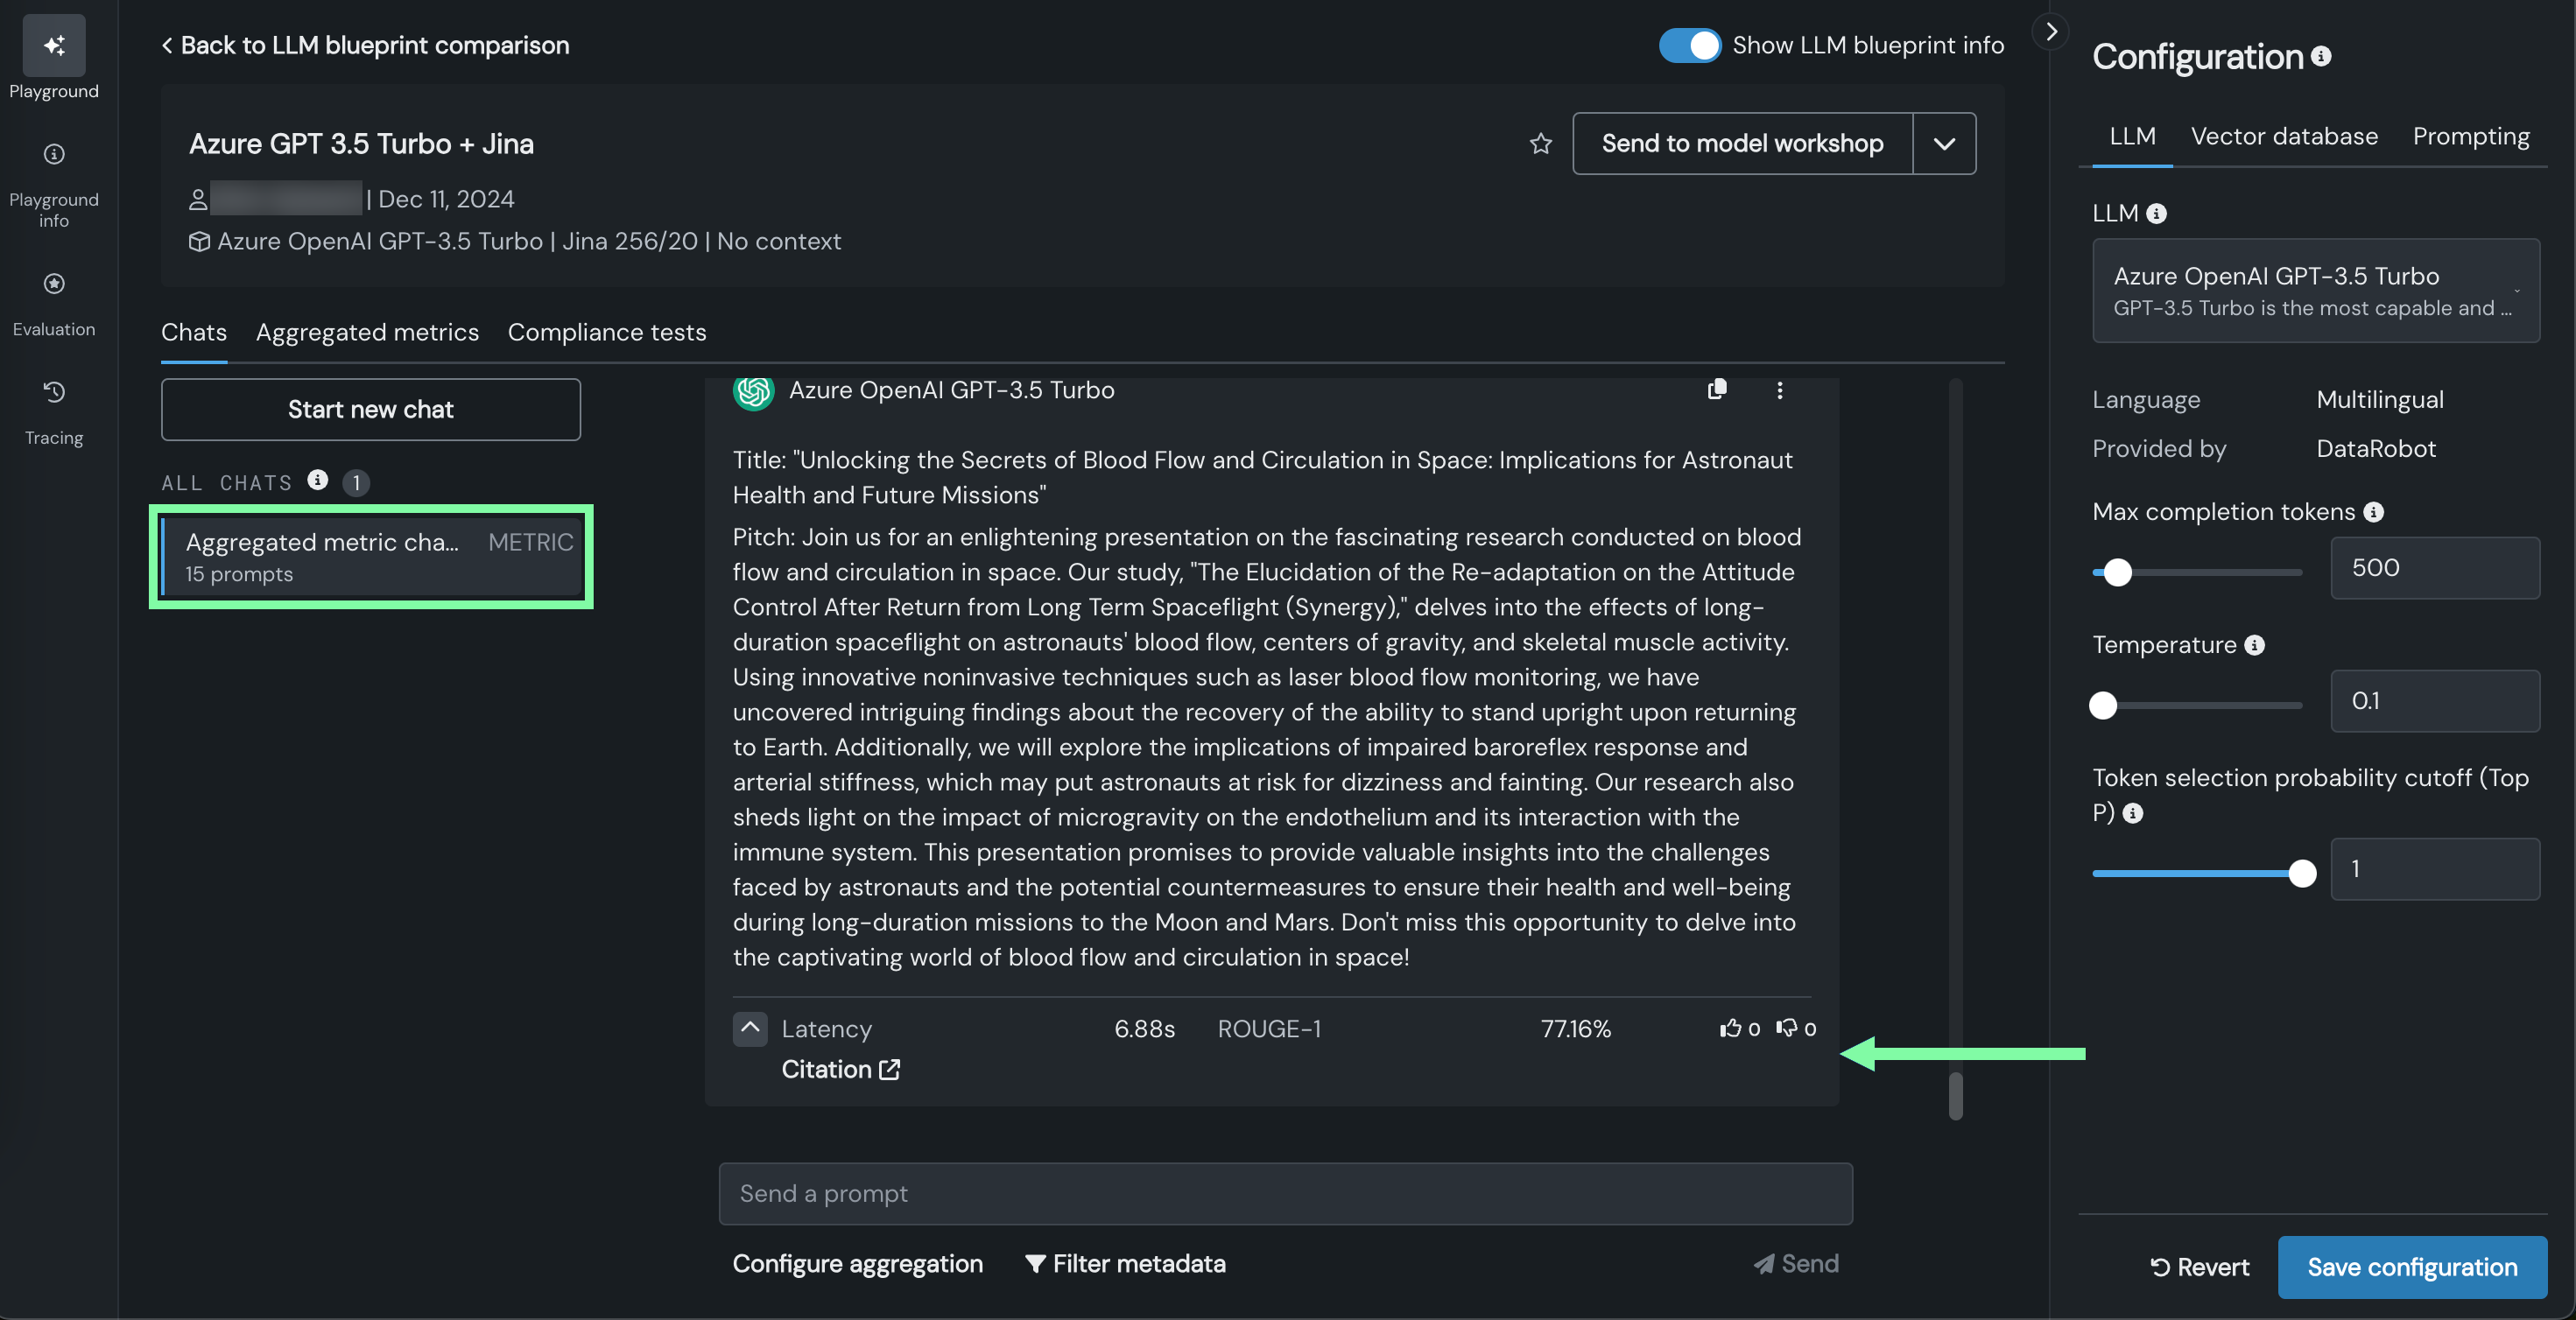
Task: Open the Playground sidebar icon
Action: click(x=54, y=46)
